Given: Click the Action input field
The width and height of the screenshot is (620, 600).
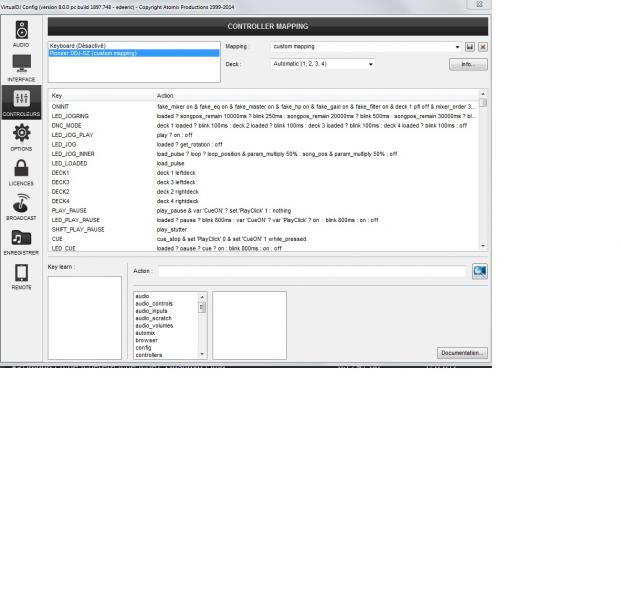Looking at the screenshot, I should click(312, 271).
